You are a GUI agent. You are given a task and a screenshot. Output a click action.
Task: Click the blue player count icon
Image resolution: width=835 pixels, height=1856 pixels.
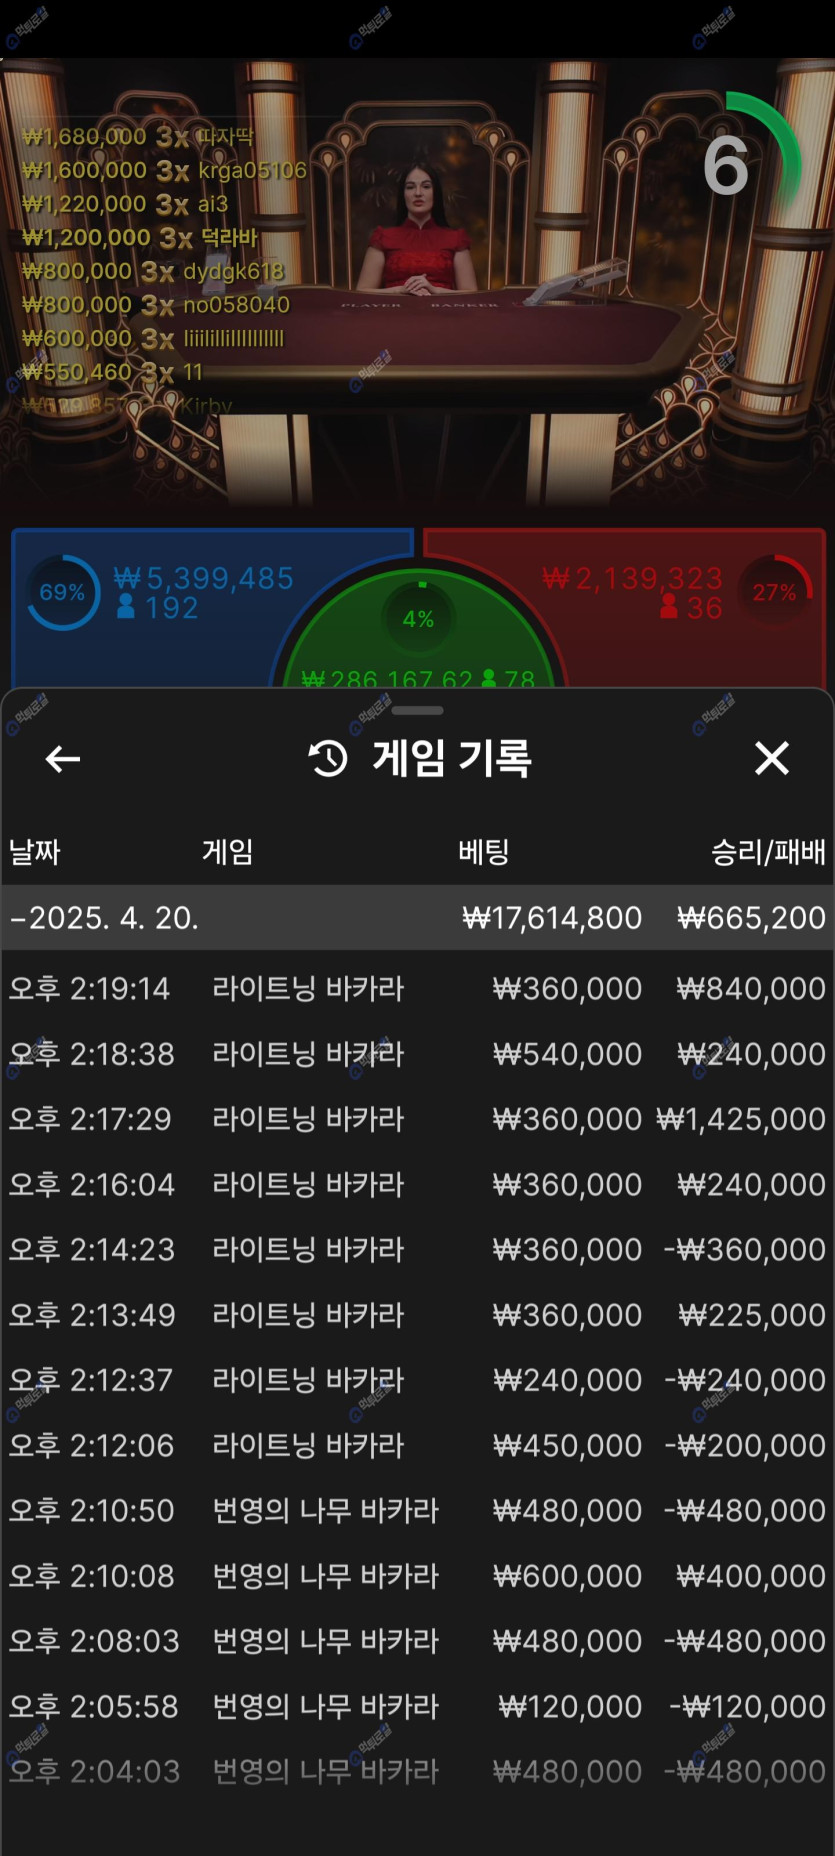coord(126,607)
